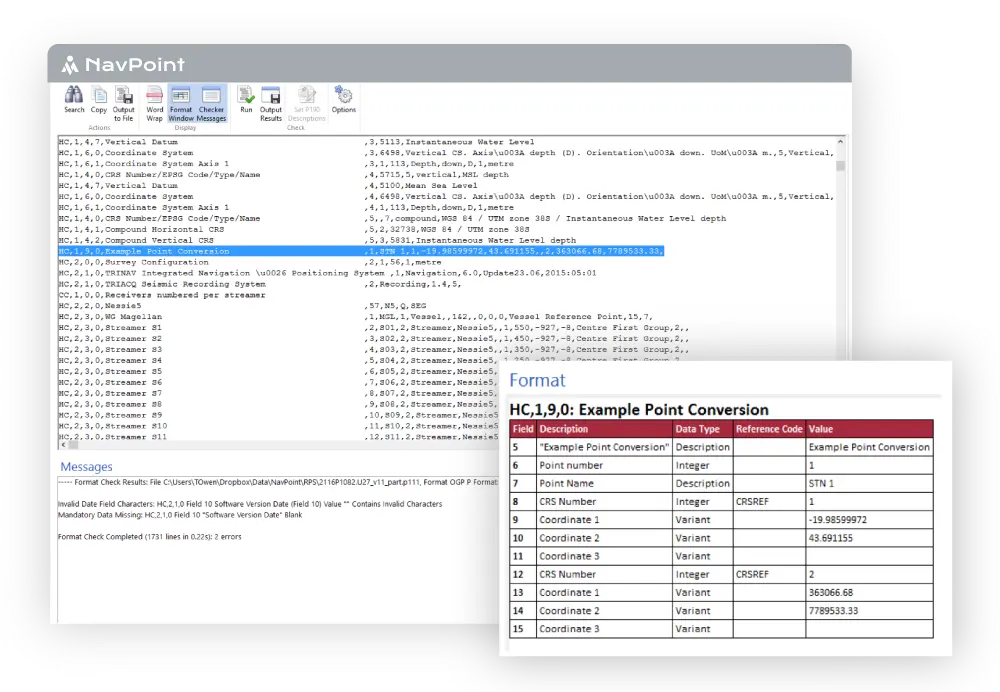The image size is (1000, 692).
Task: Select first Vertical Datum line
Action: tap(297, 142)
